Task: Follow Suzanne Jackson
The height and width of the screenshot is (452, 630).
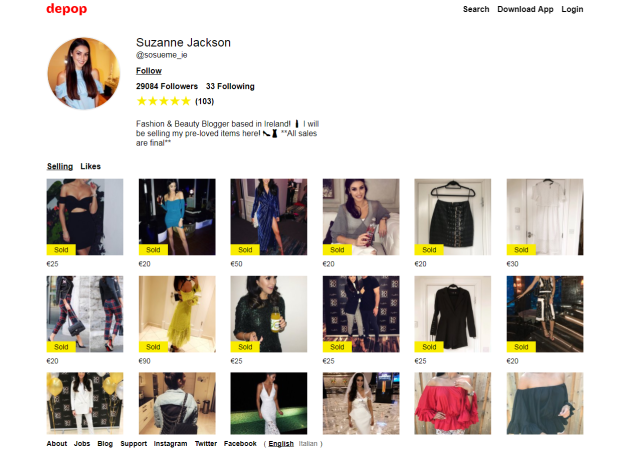Action: click(149, 71)
